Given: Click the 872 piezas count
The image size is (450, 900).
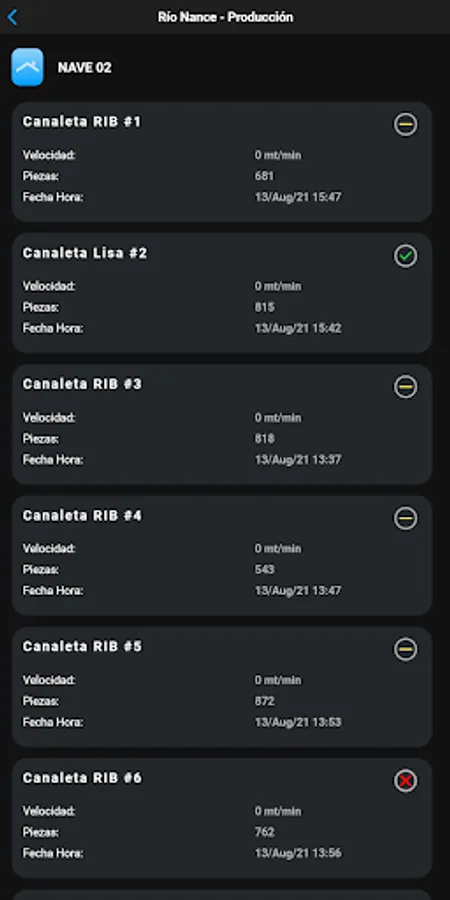Looking at the screenshot, I should (x=265, y=701).
